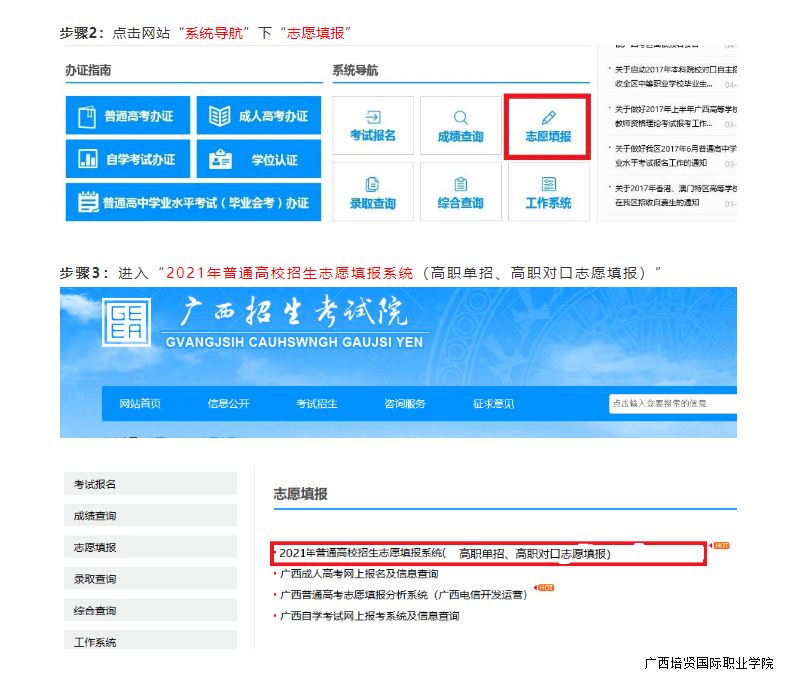Open 普通高中学业水平考试办证 button

(193, 202)
